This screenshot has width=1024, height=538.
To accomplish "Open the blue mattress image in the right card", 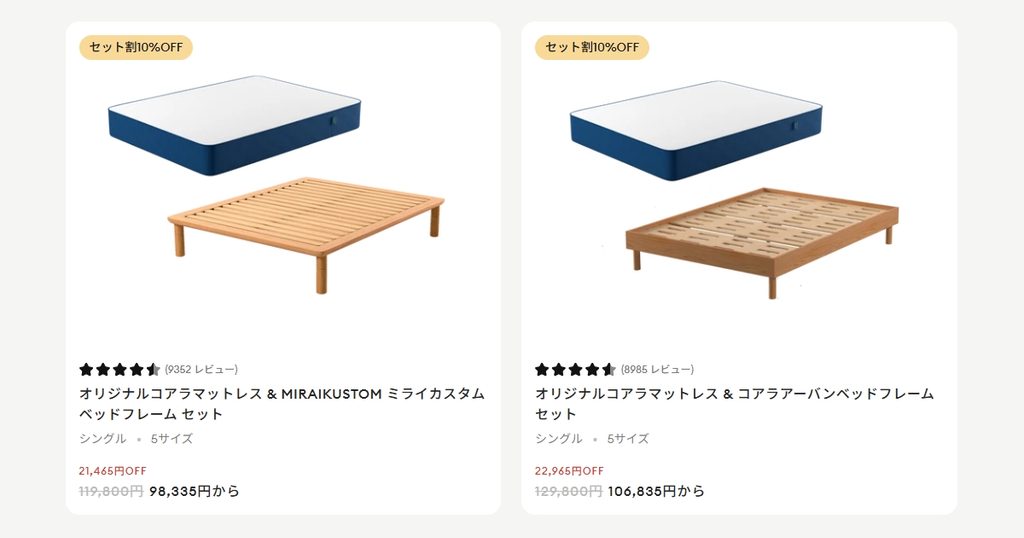I will tap(696, 131).
